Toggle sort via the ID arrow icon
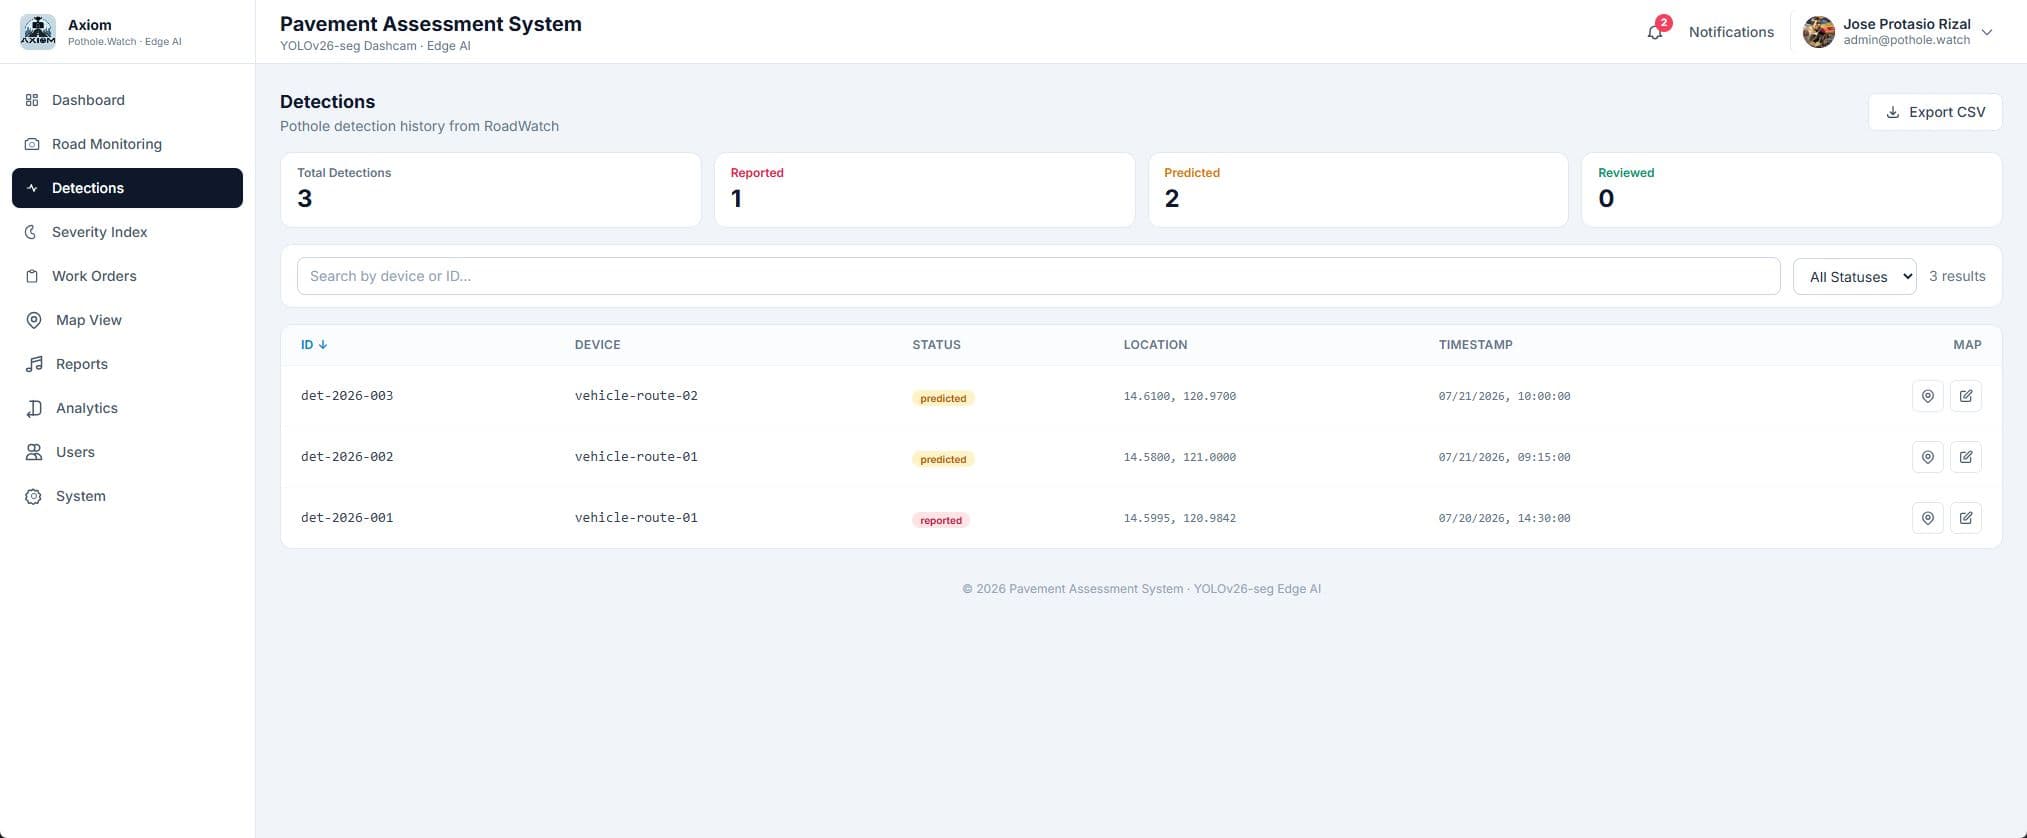2027x838 pixels. [x=323, y=345]
